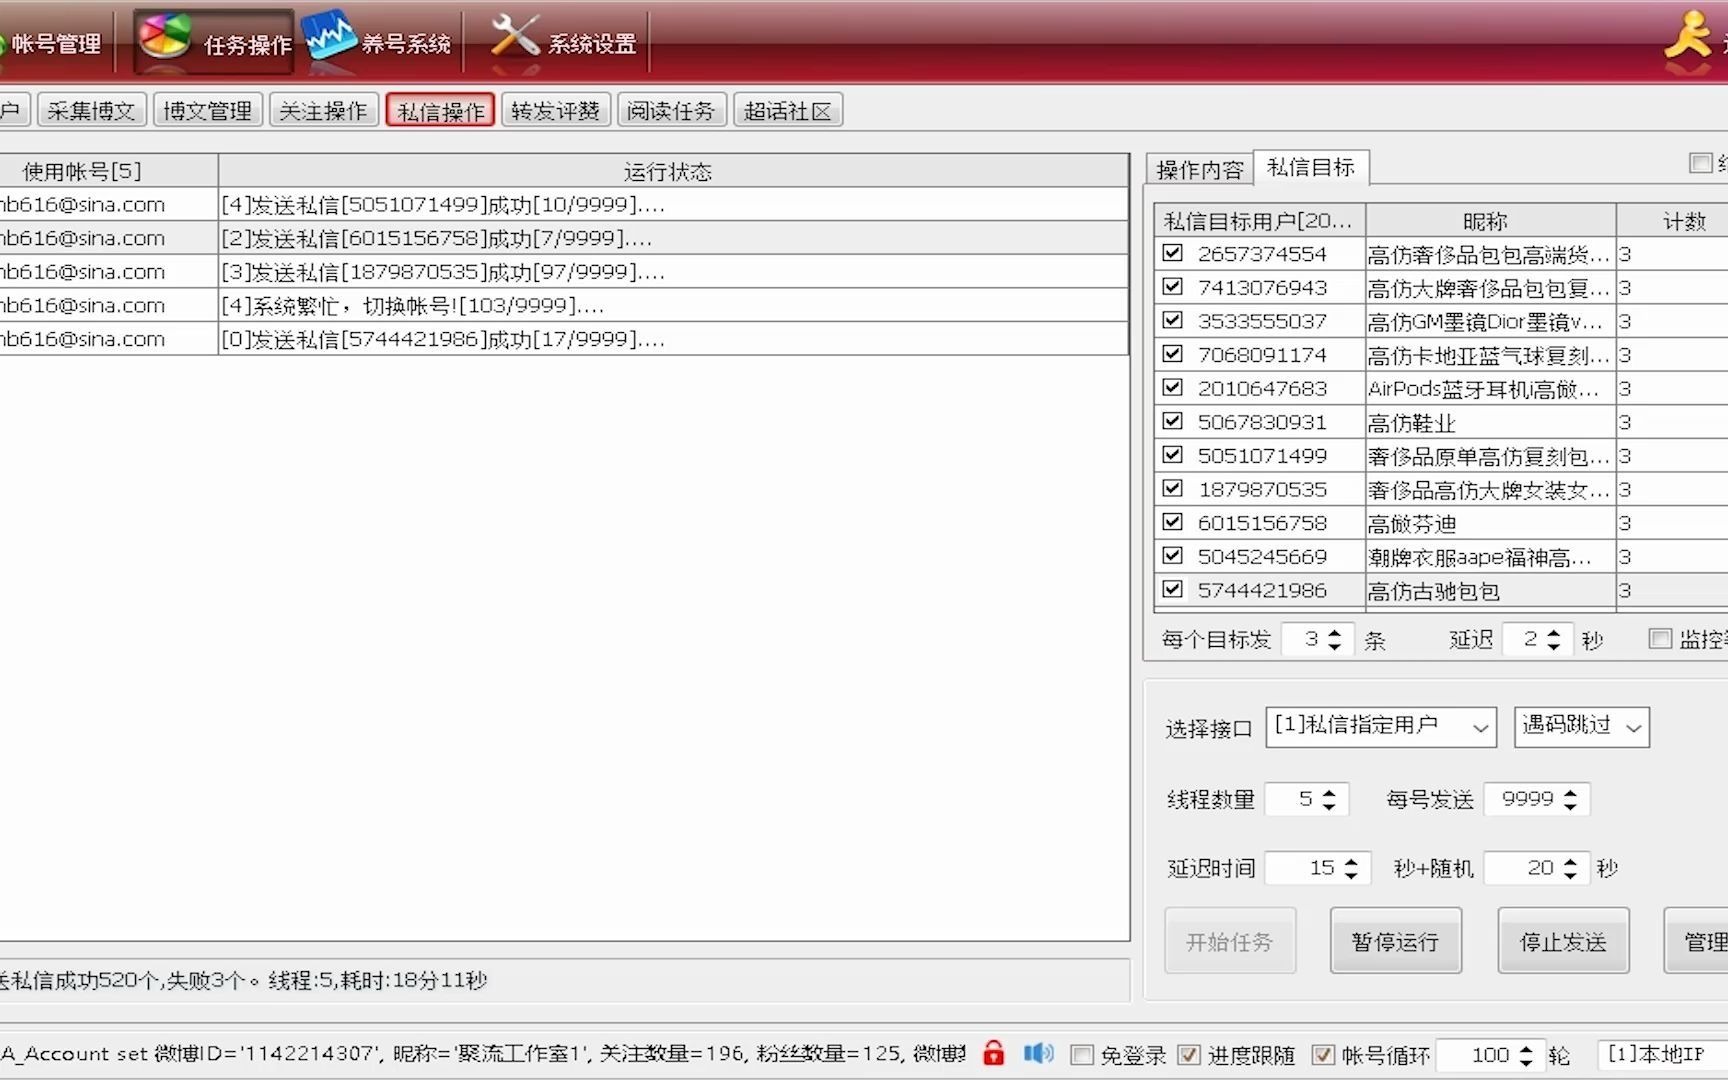The width and height of the screenshot is (1728, 1080).
Task: Click the running man icon
Action: click(1688, 38)
